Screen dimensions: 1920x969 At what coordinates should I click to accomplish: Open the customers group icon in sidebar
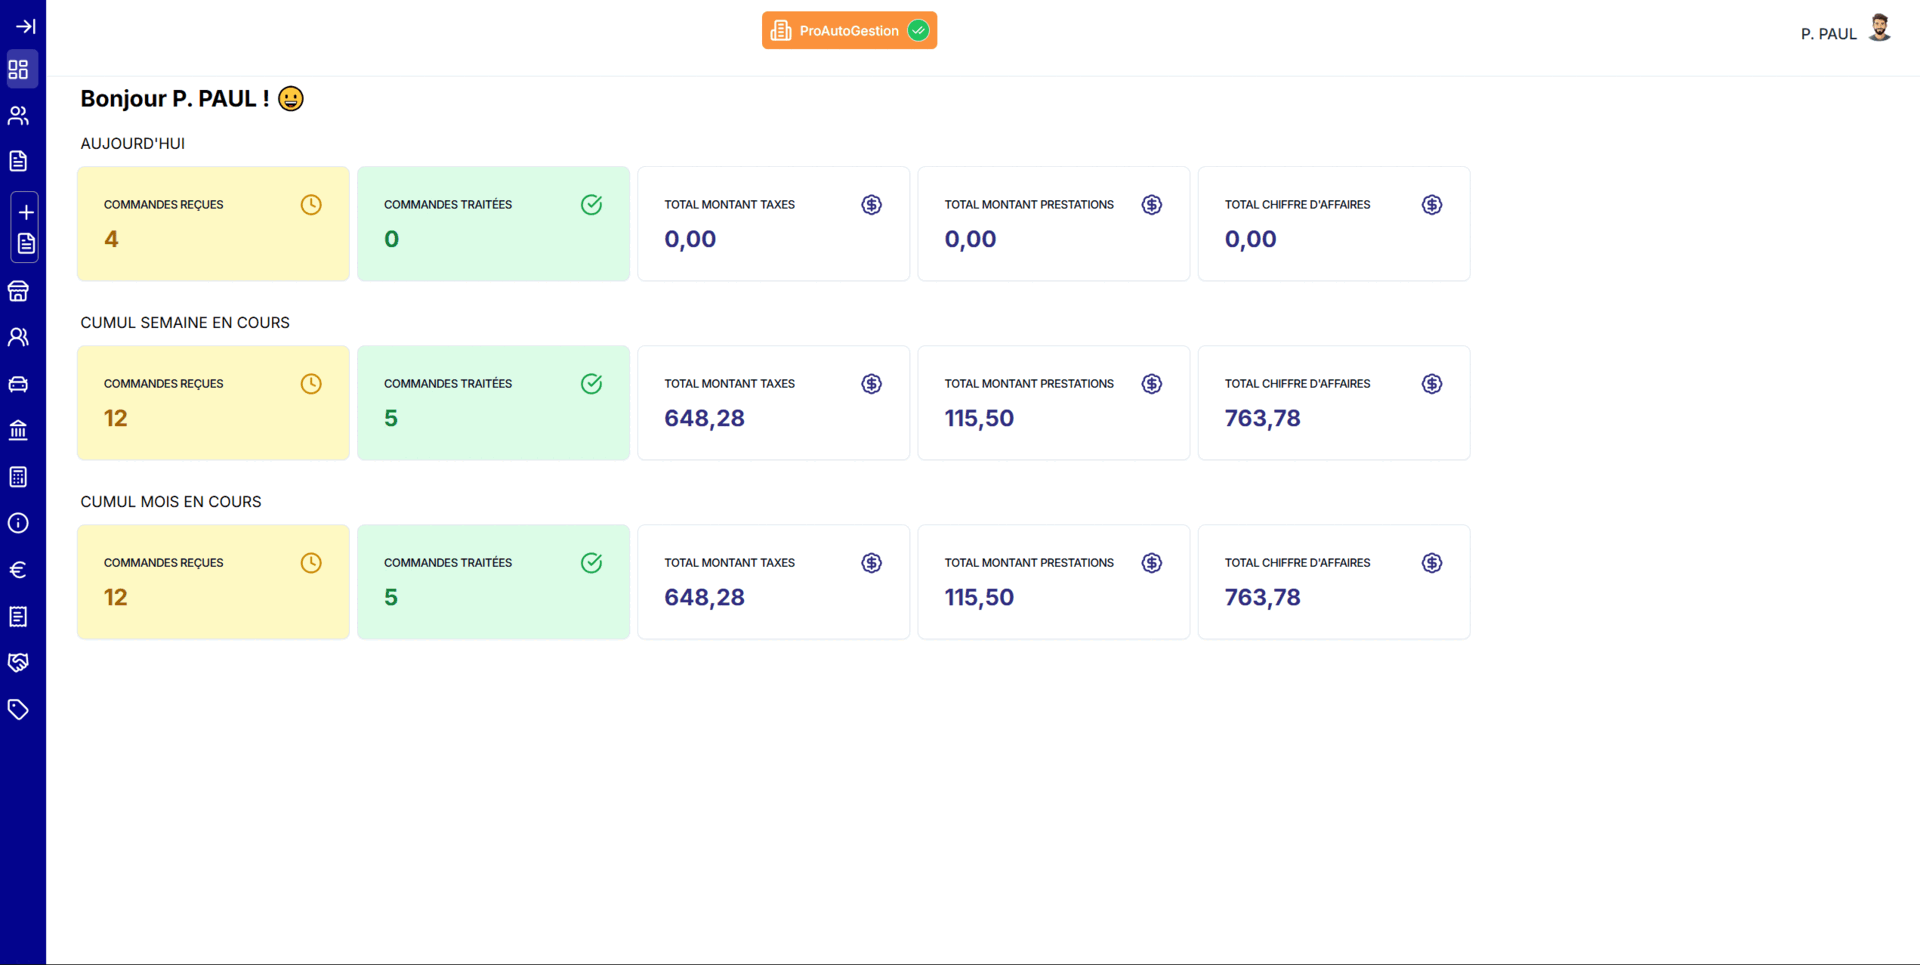(19, 116)
